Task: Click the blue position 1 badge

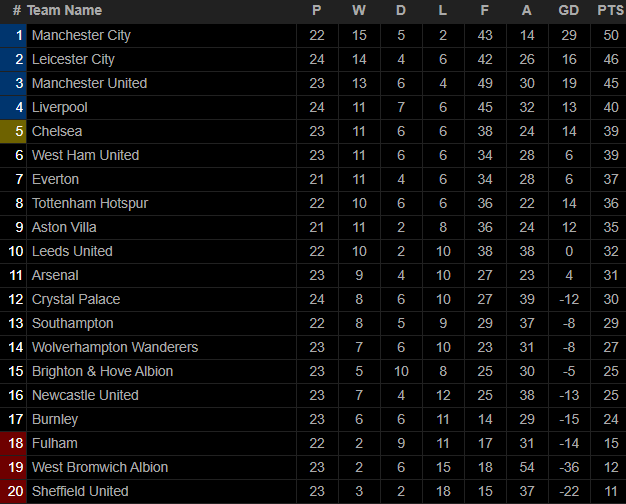Action: (13, 36)
